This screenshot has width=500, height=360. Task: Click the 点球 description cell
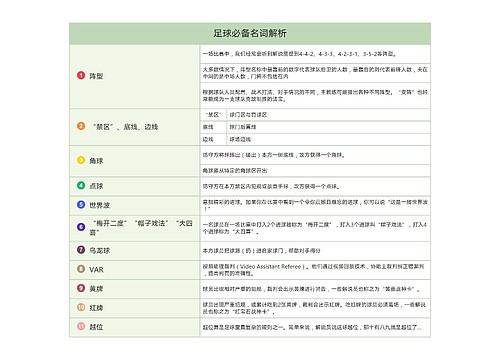[315, 186]
